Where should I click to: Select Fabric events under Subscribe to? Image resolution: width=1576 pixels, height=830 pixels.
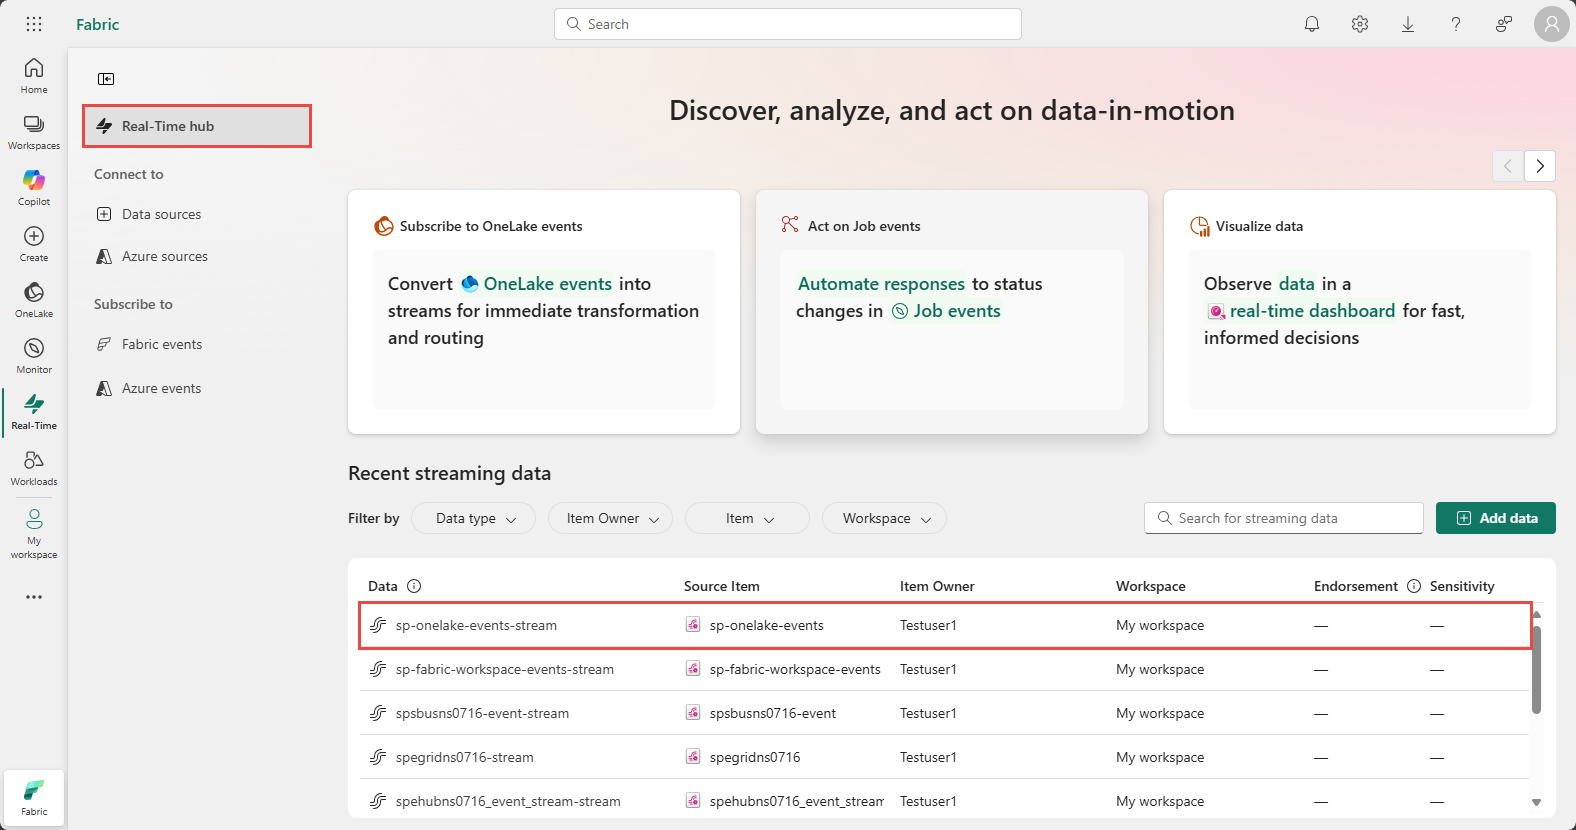(x=161, y=344)
